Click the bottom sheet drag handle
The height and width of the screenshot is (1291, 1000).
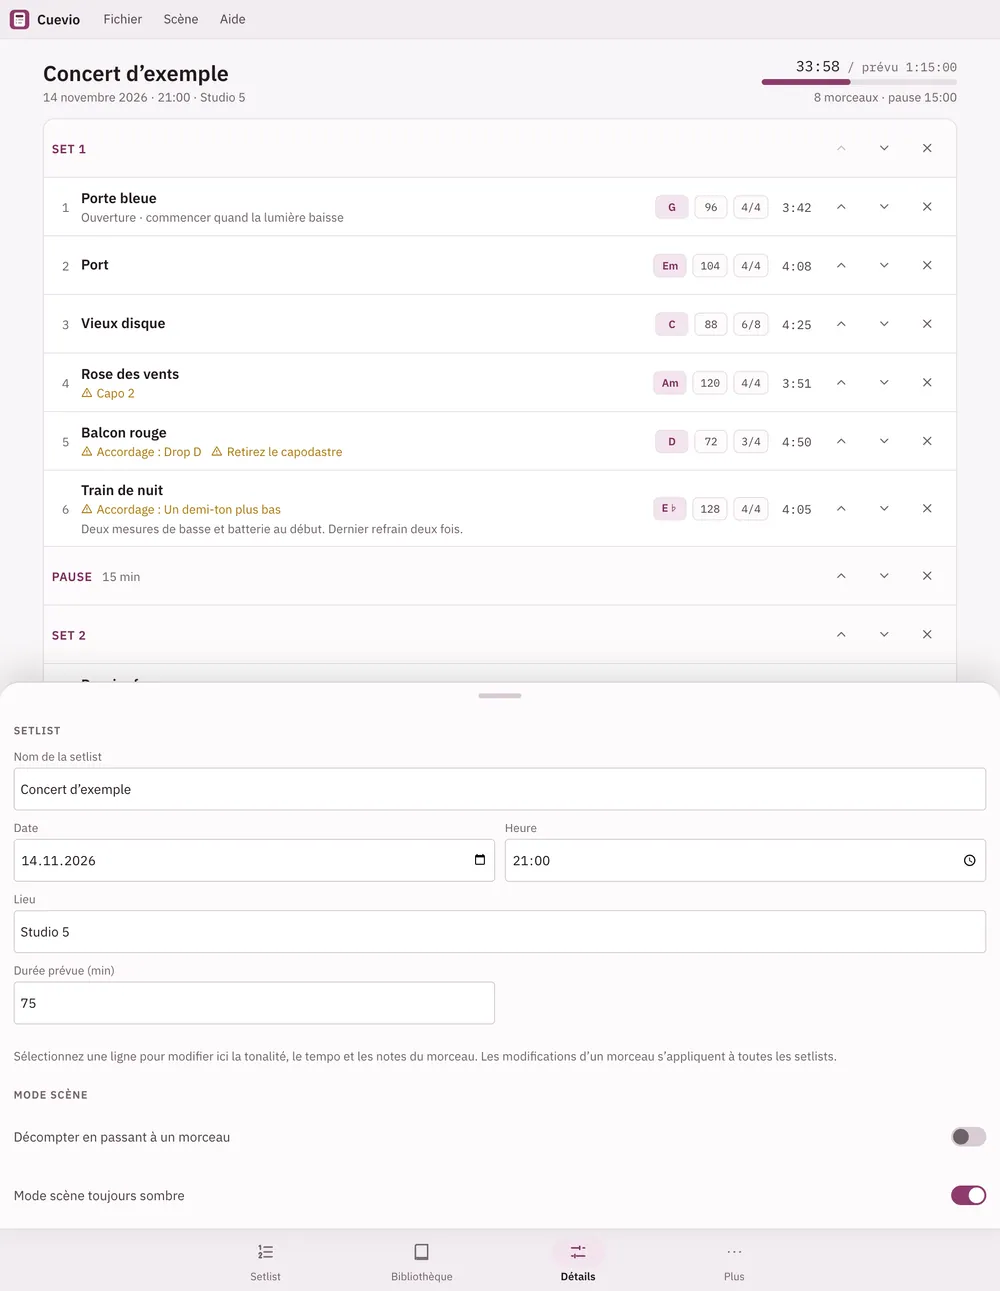[x=500, y=695]
